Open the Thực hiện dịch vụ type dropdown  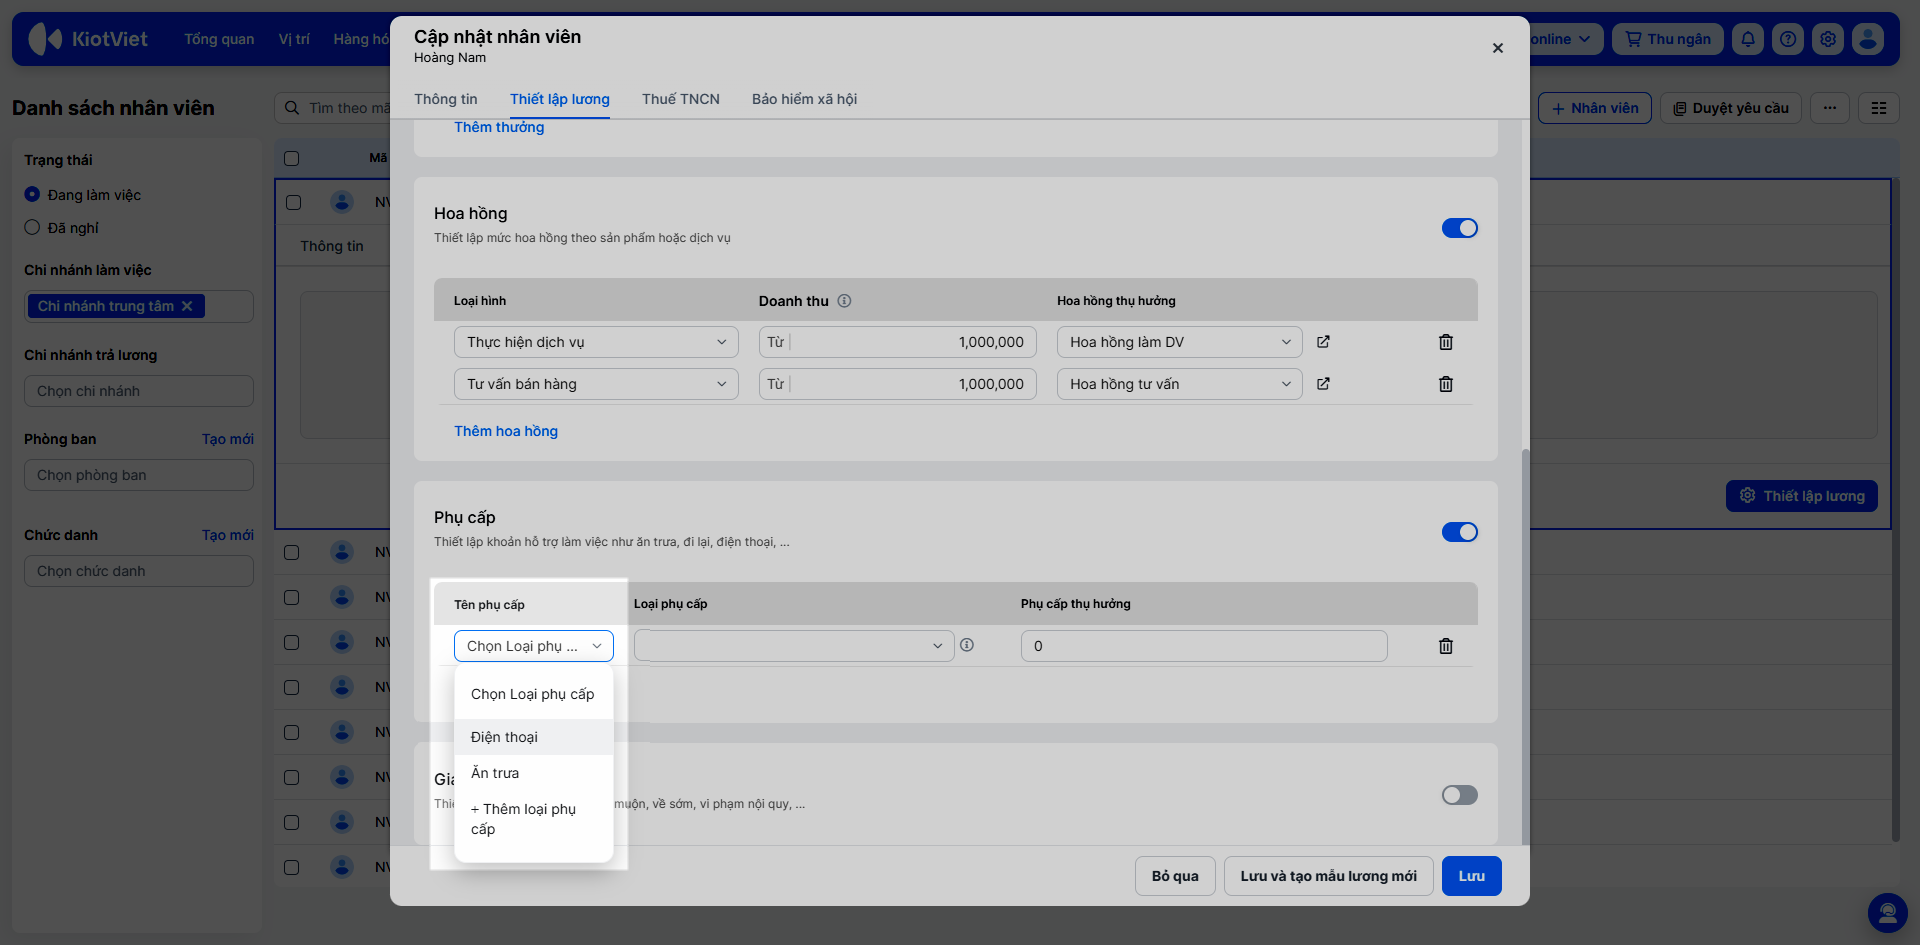[x=596, y=342]
